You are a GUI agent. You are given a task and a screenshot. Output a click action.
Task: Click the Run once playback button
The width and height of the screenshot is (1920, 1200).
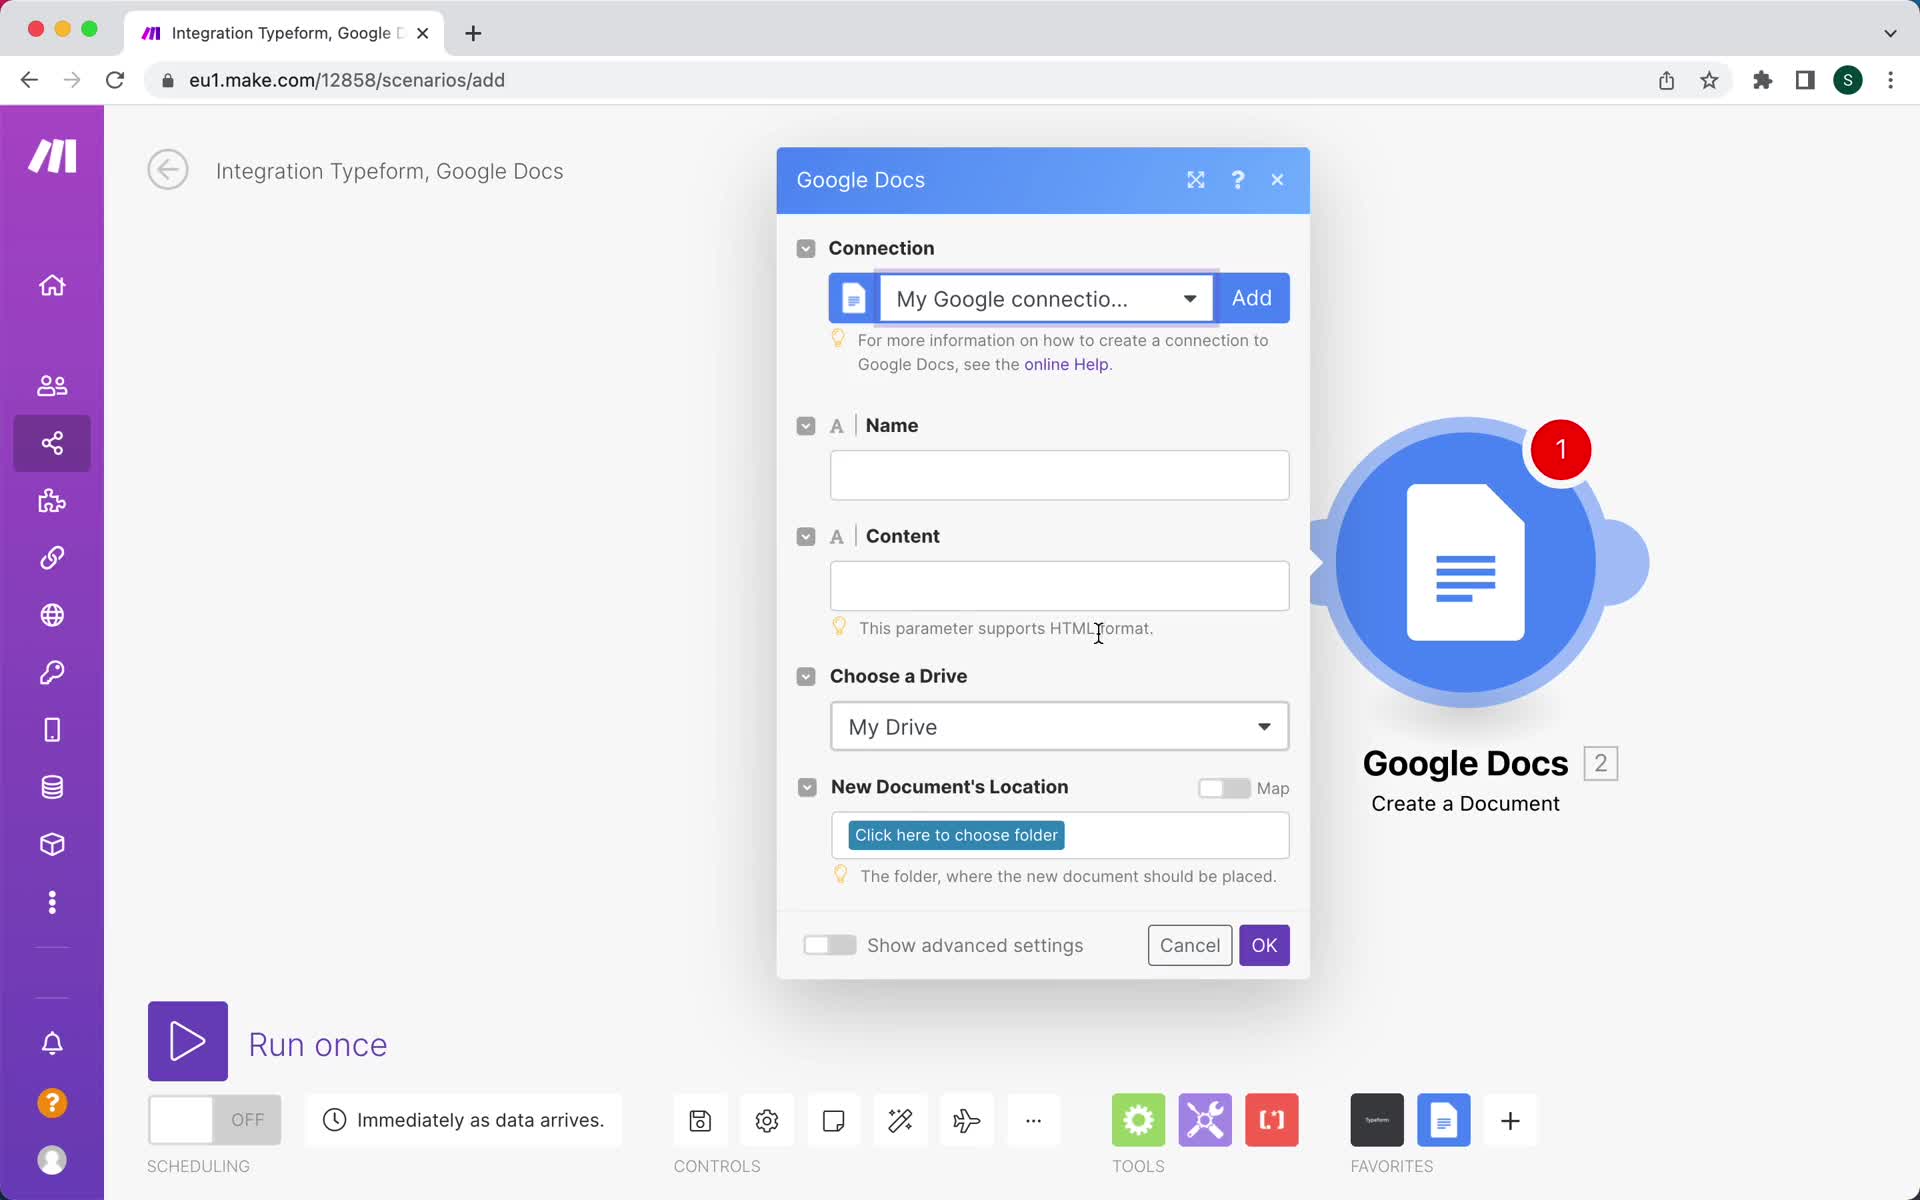click(x=187, y=1044)
